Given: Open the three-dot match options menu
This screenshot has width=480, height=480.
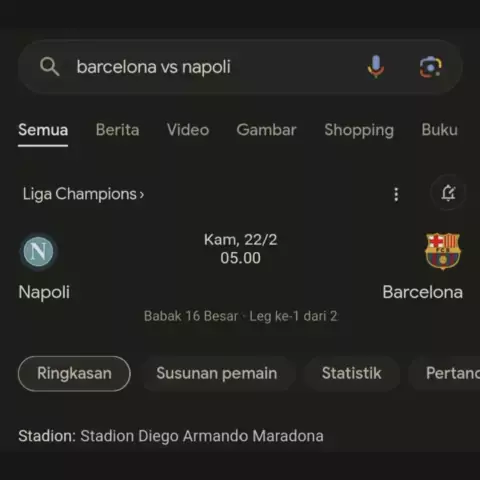Looking at the screenshot, I should point(396,194).
